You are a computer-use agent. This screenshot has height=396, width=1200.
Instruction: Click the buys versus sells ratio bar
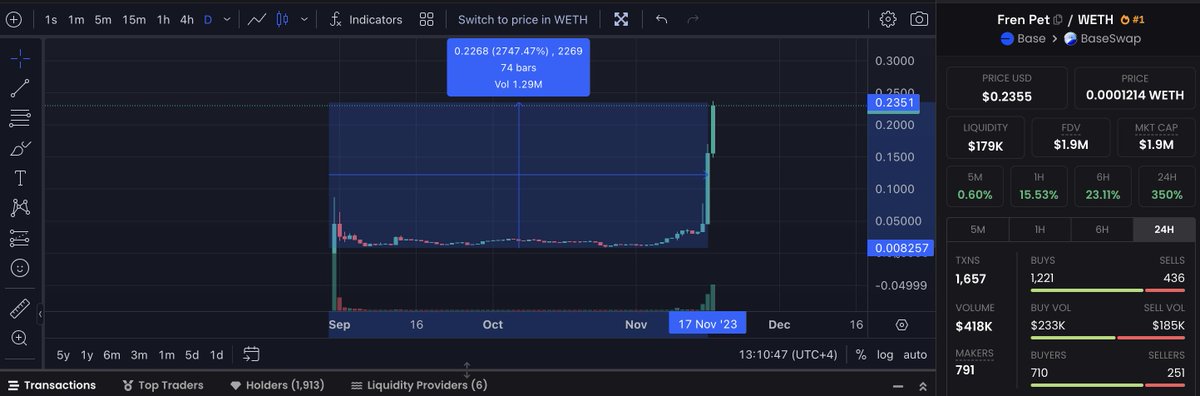click(x=1107, y=290)
